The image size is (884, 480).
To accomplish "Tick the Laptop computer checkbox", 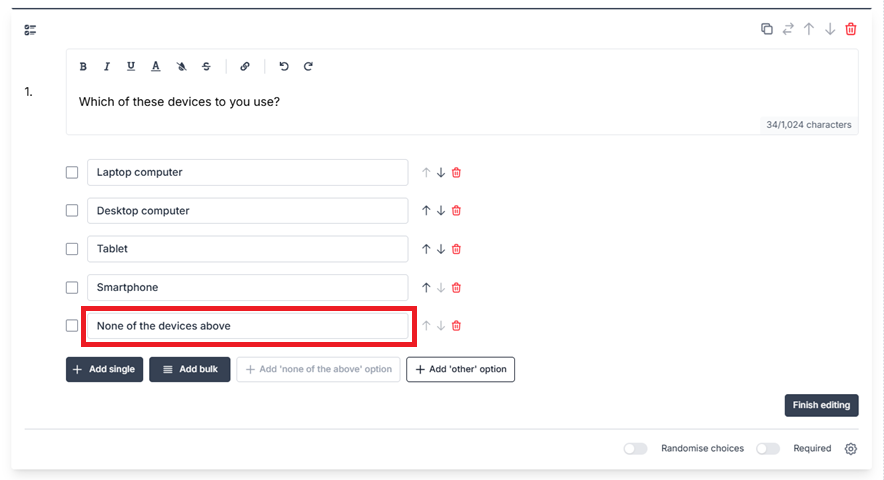I will point(72,173).
